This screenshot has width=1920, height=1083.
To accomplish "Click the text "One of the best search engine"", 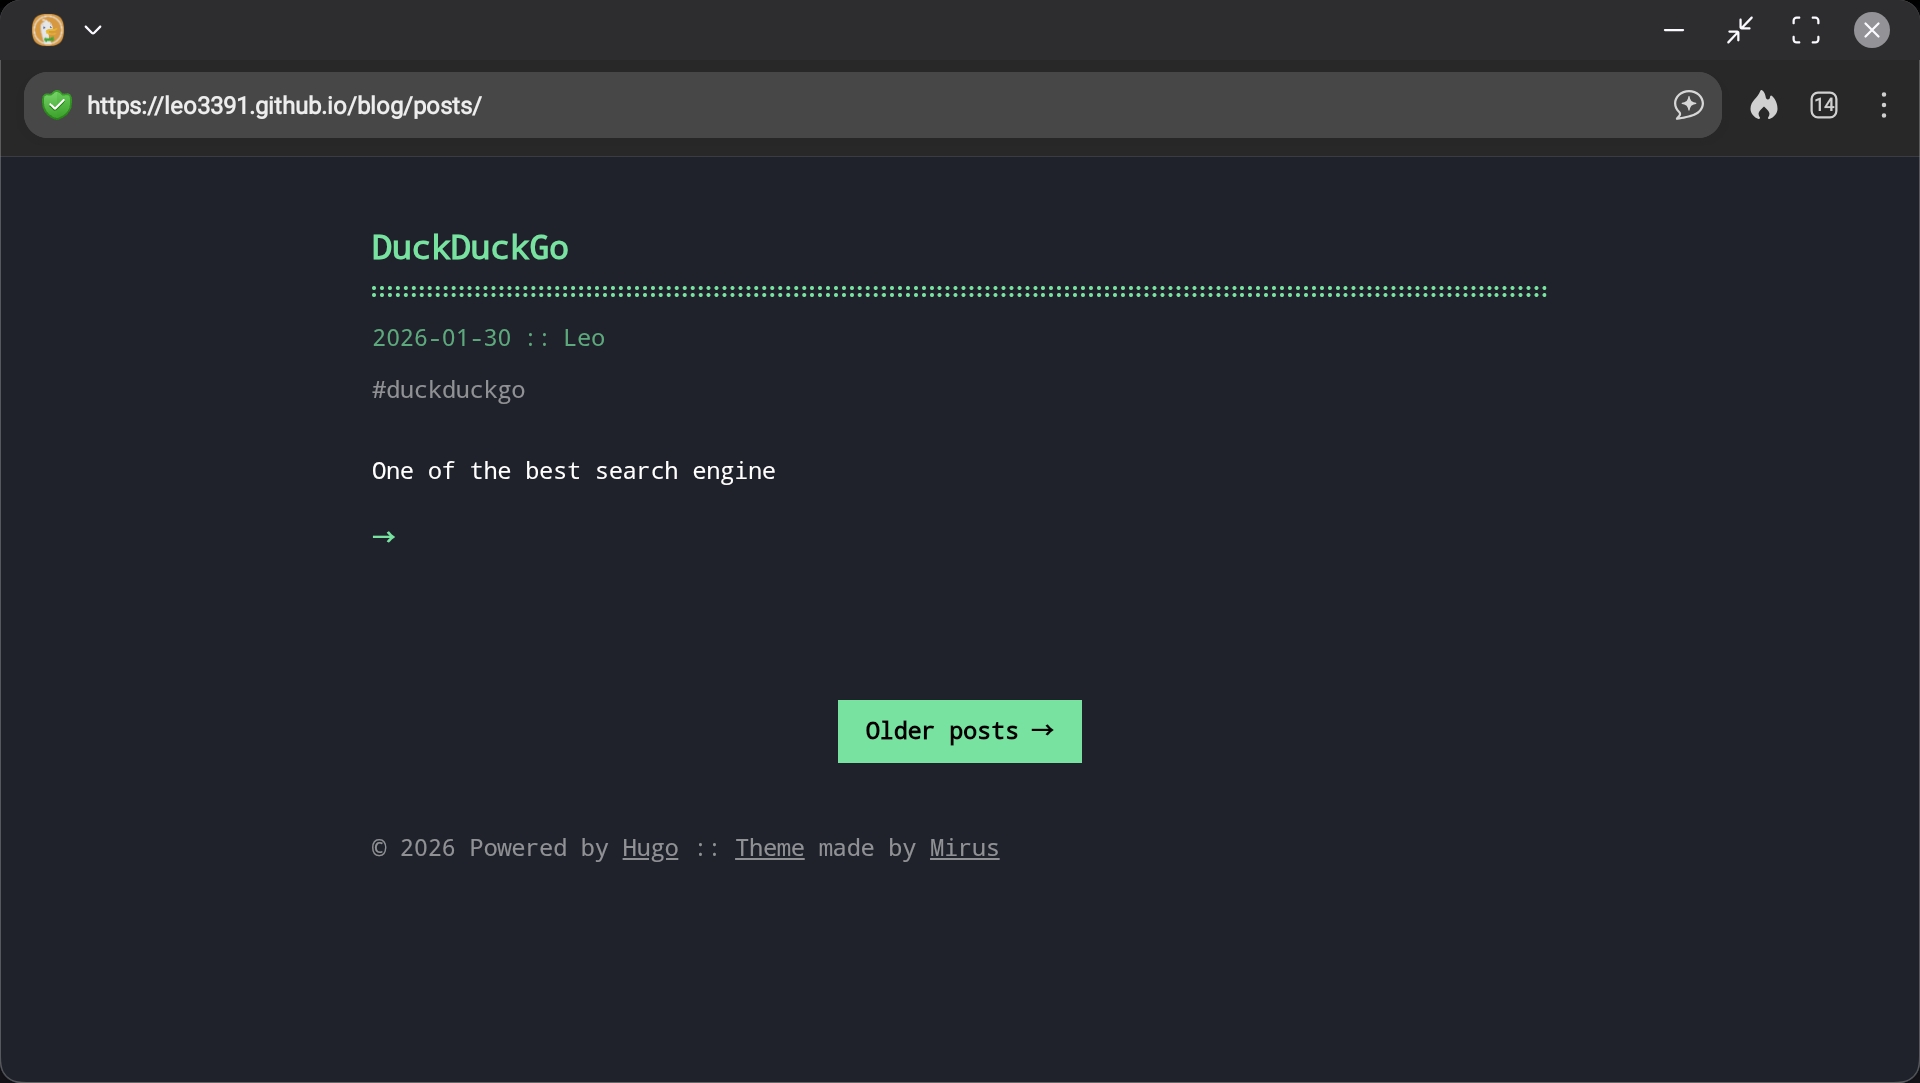I will click(x=574, y=471).
